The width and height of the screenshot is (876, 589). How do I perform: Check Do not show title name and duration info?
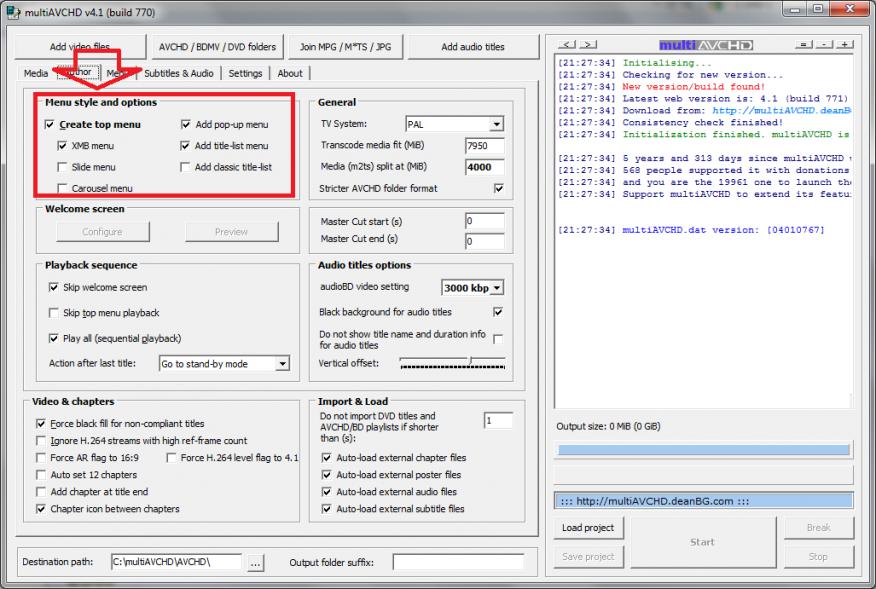click(498, 339)
